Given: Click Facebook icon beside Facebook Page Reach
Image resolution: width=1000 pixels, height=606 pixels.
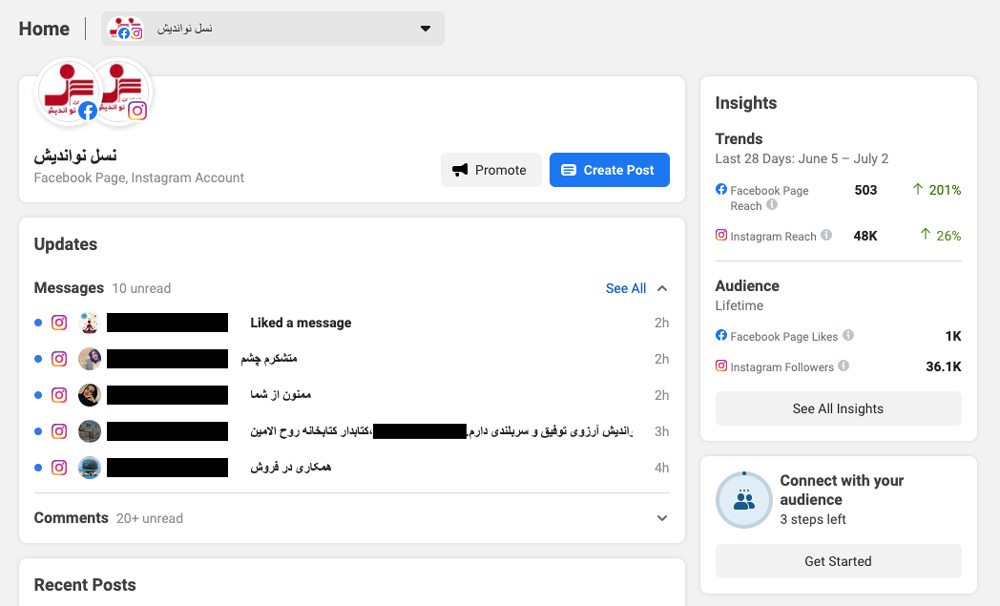Looking at the screenshot, I should click(x=721, y=189).
